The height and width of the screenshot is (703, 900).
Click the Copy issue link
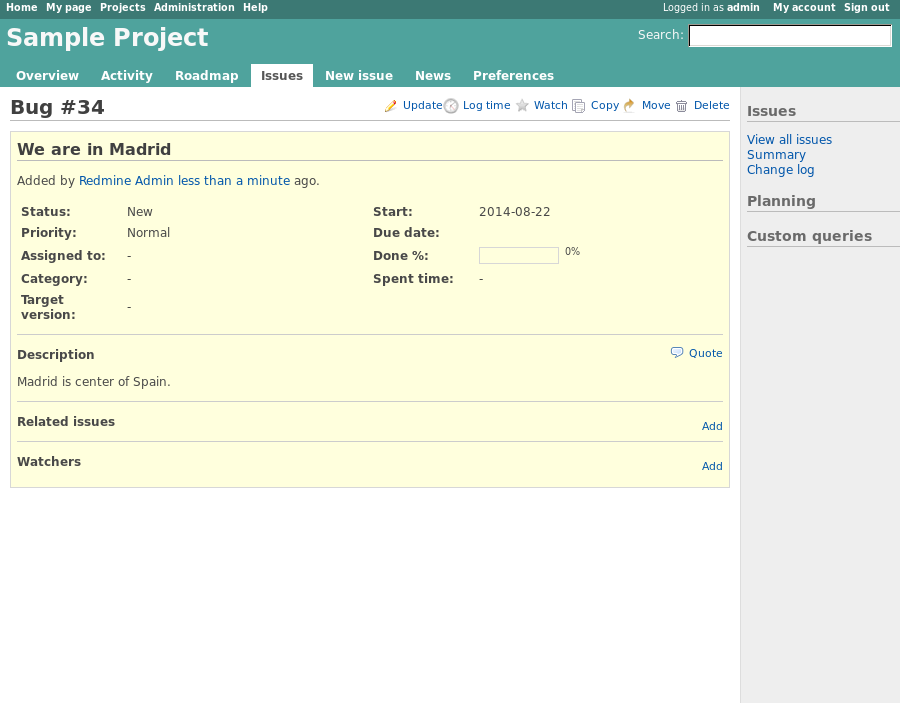tap(605, 105)
